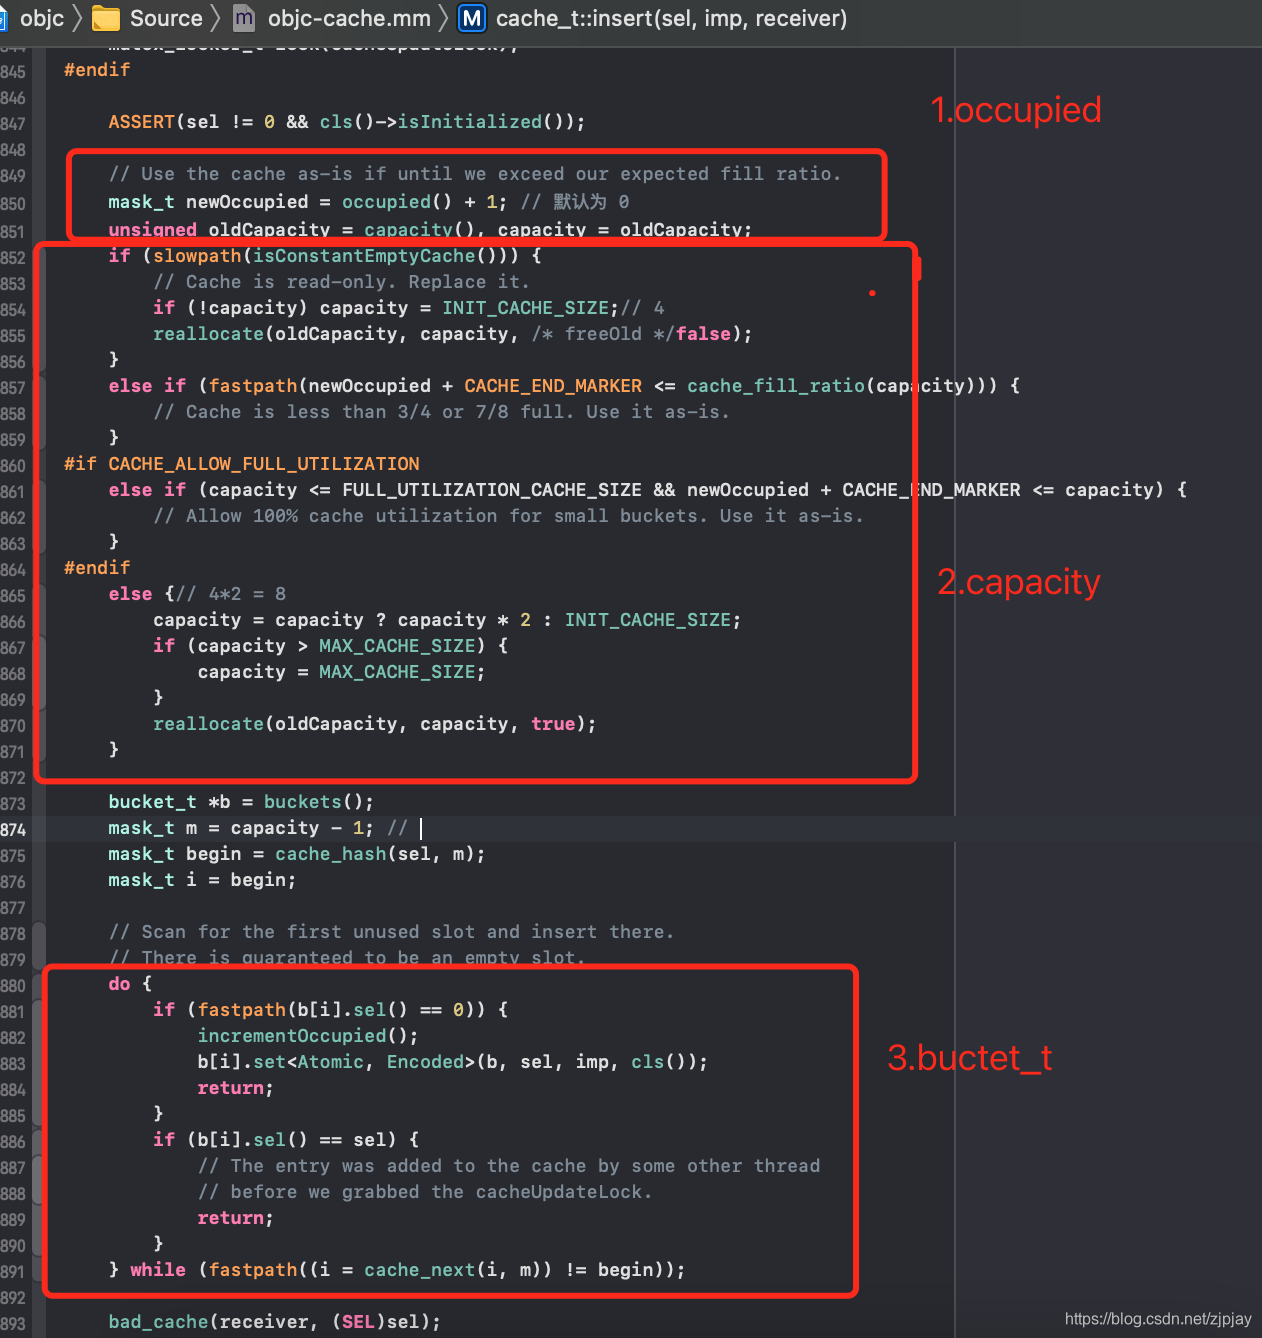Image resolution: width=1262 pixels, height=1338 pixels.
Task: Click the occupied() call on line 850
Action: tap(397, 202)
